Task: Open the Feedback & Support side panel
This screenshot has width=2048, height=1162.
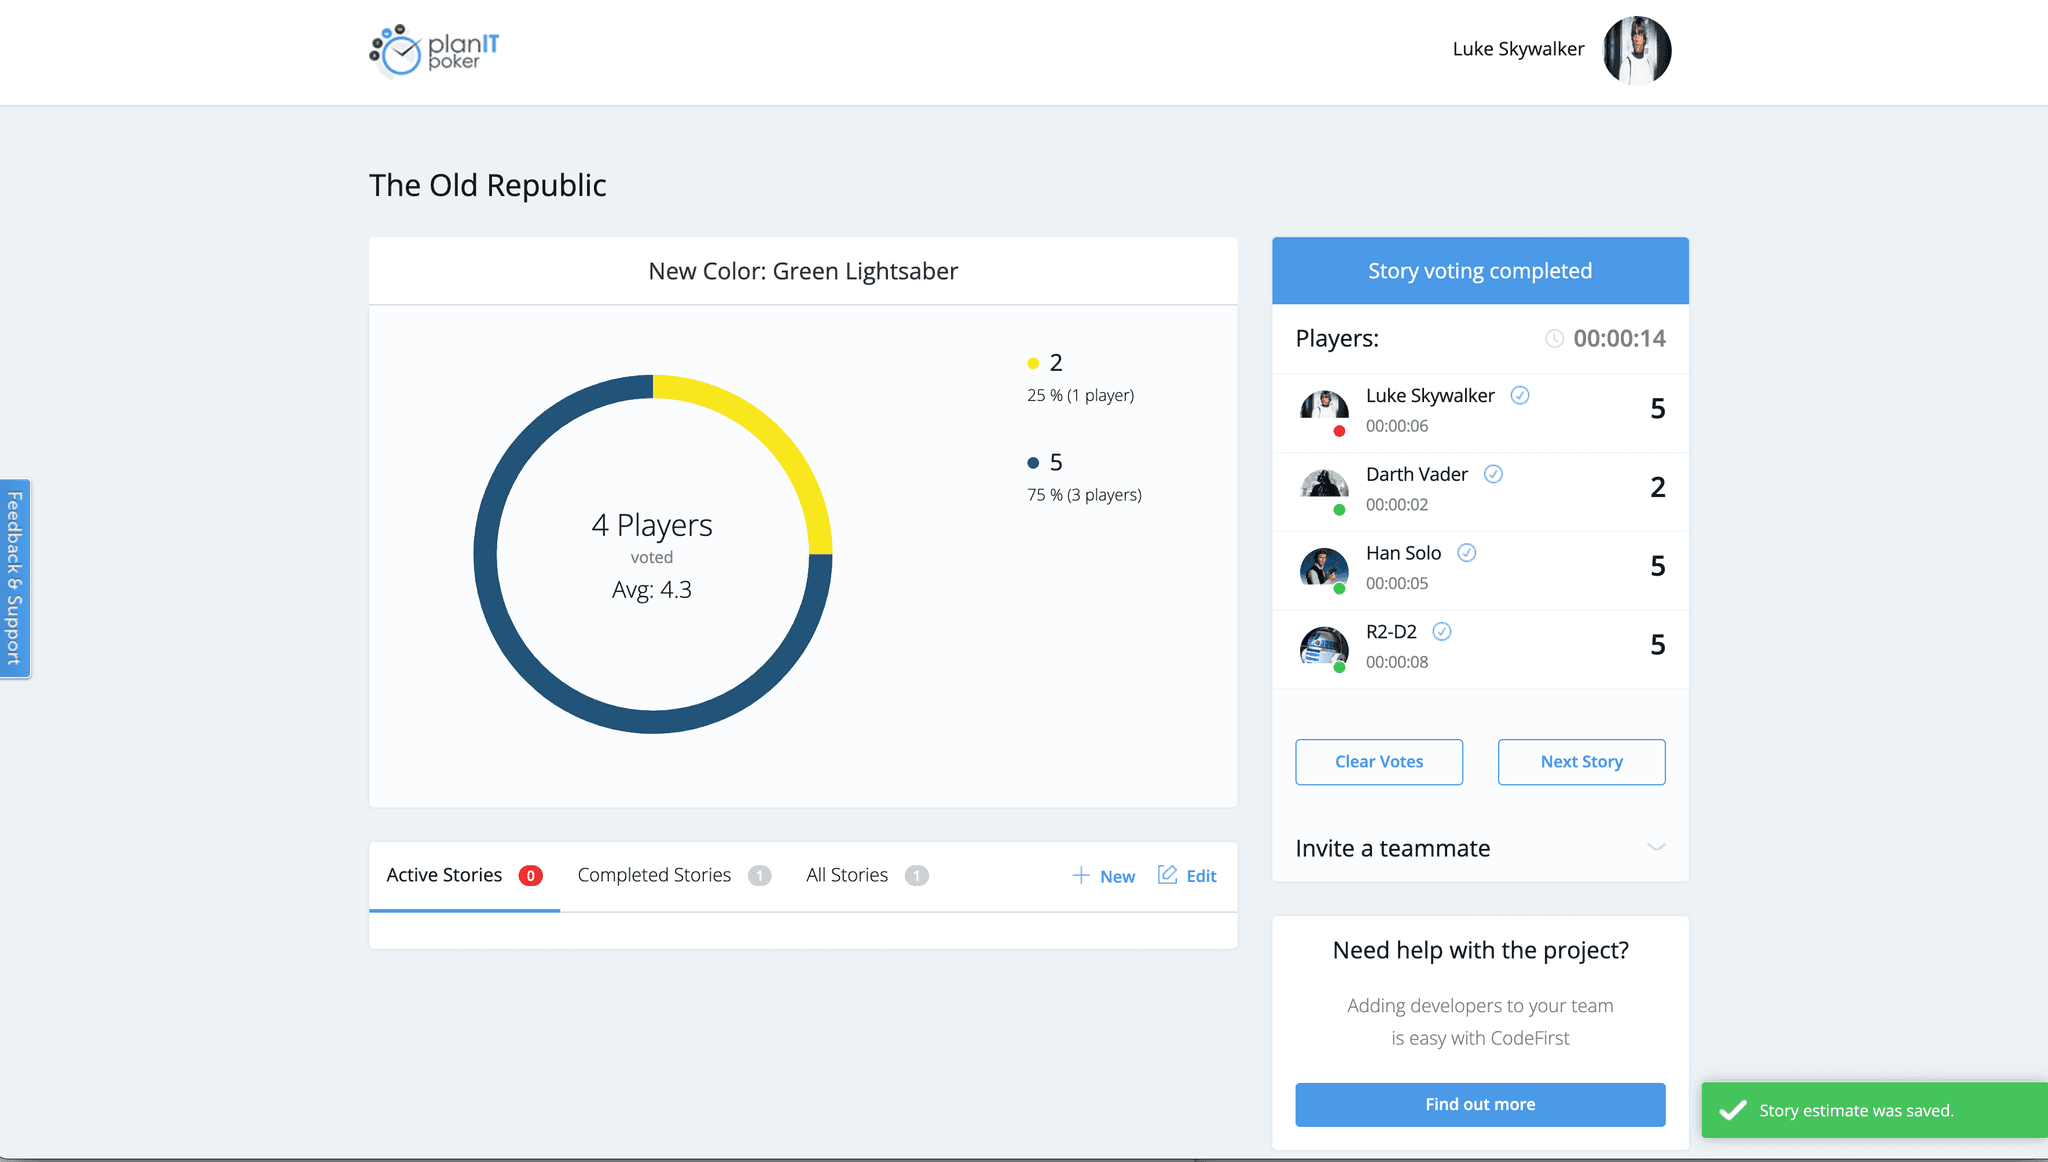Action: (x=15, y=578)
